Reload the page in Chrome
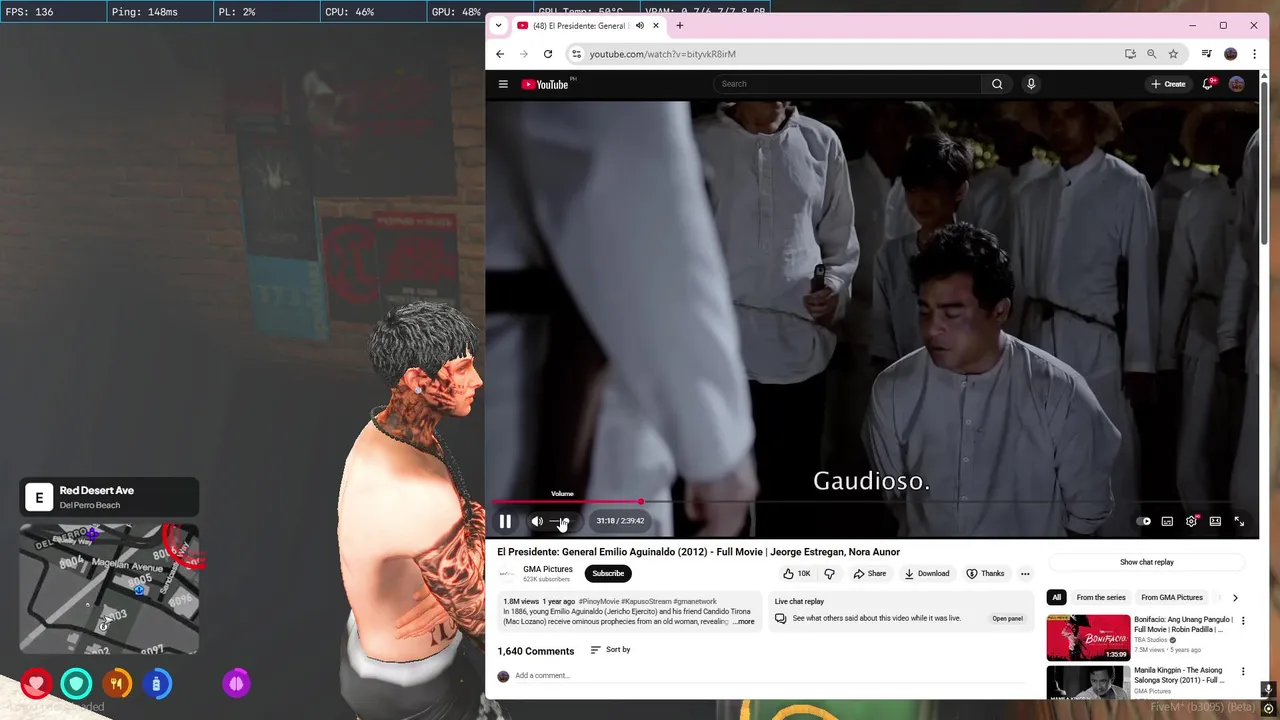This screenshot has height=720, width=1280. click(548, 54)
